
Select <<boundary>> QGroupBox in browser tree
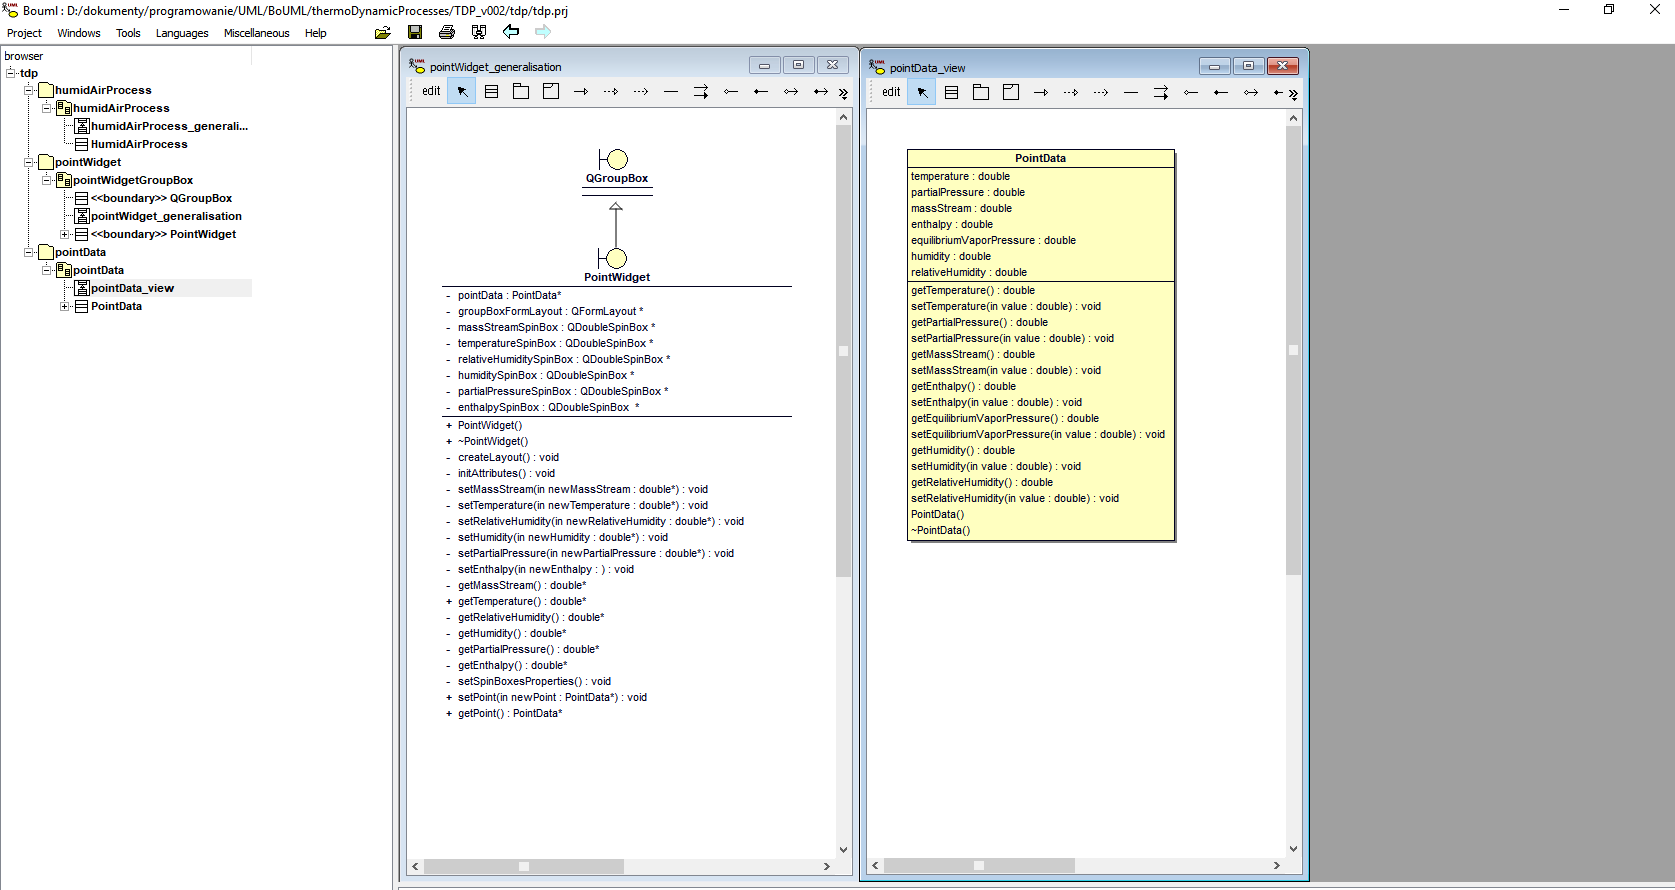tap(161, 198)
